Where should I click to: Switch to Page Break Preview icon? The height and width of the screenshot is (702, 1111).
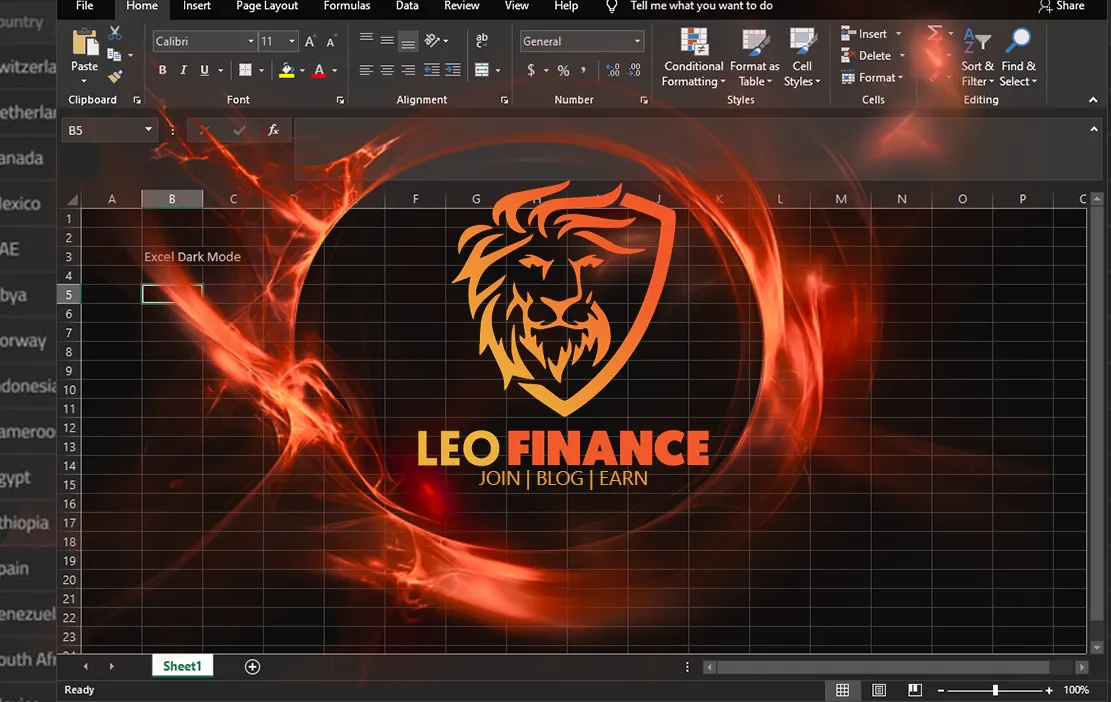[915, 690]
